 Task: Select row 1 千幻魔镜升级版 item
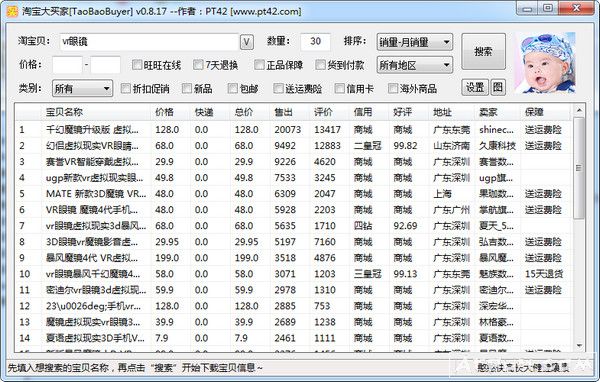[x=294, y=130]
